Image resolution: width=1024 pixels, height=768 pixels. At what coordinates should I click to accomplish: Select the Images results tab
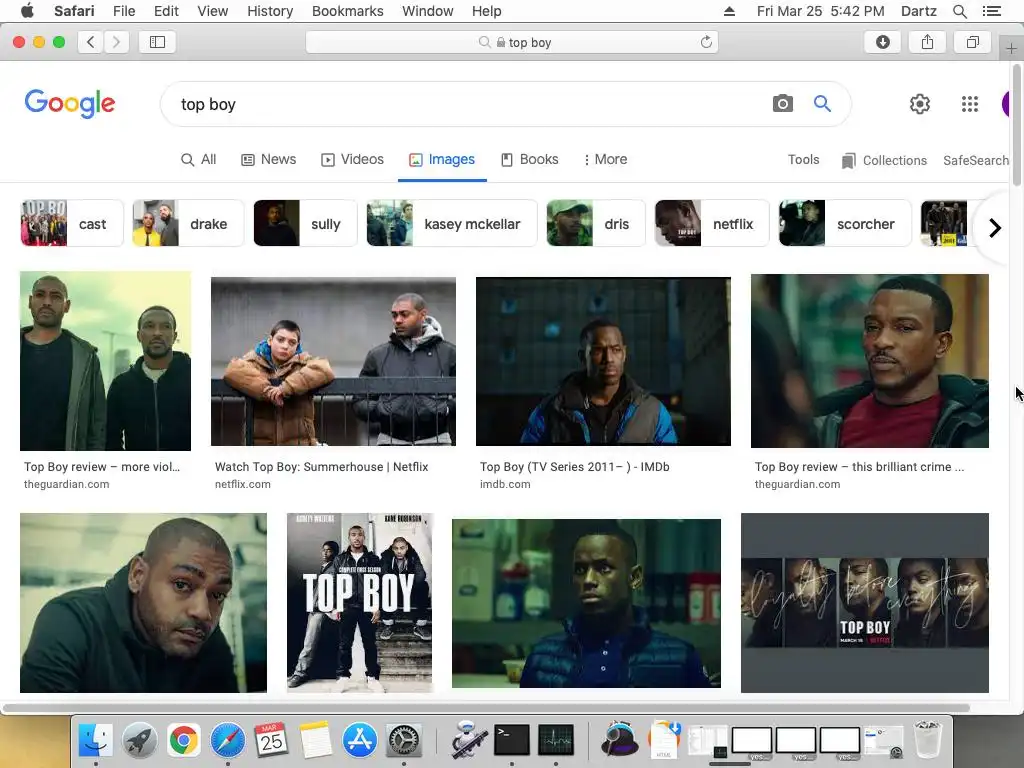pos(442,159)
